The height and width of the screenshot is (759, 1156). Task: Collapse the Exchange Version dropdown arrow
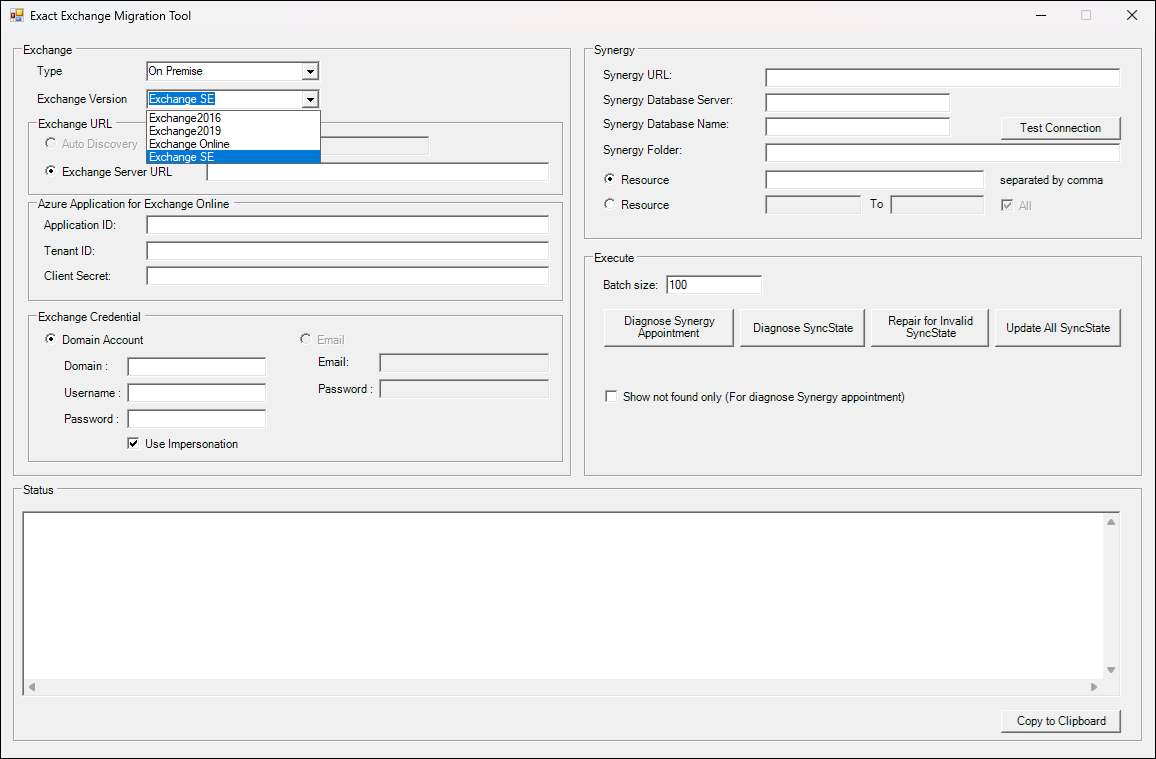tap(310, 99)
